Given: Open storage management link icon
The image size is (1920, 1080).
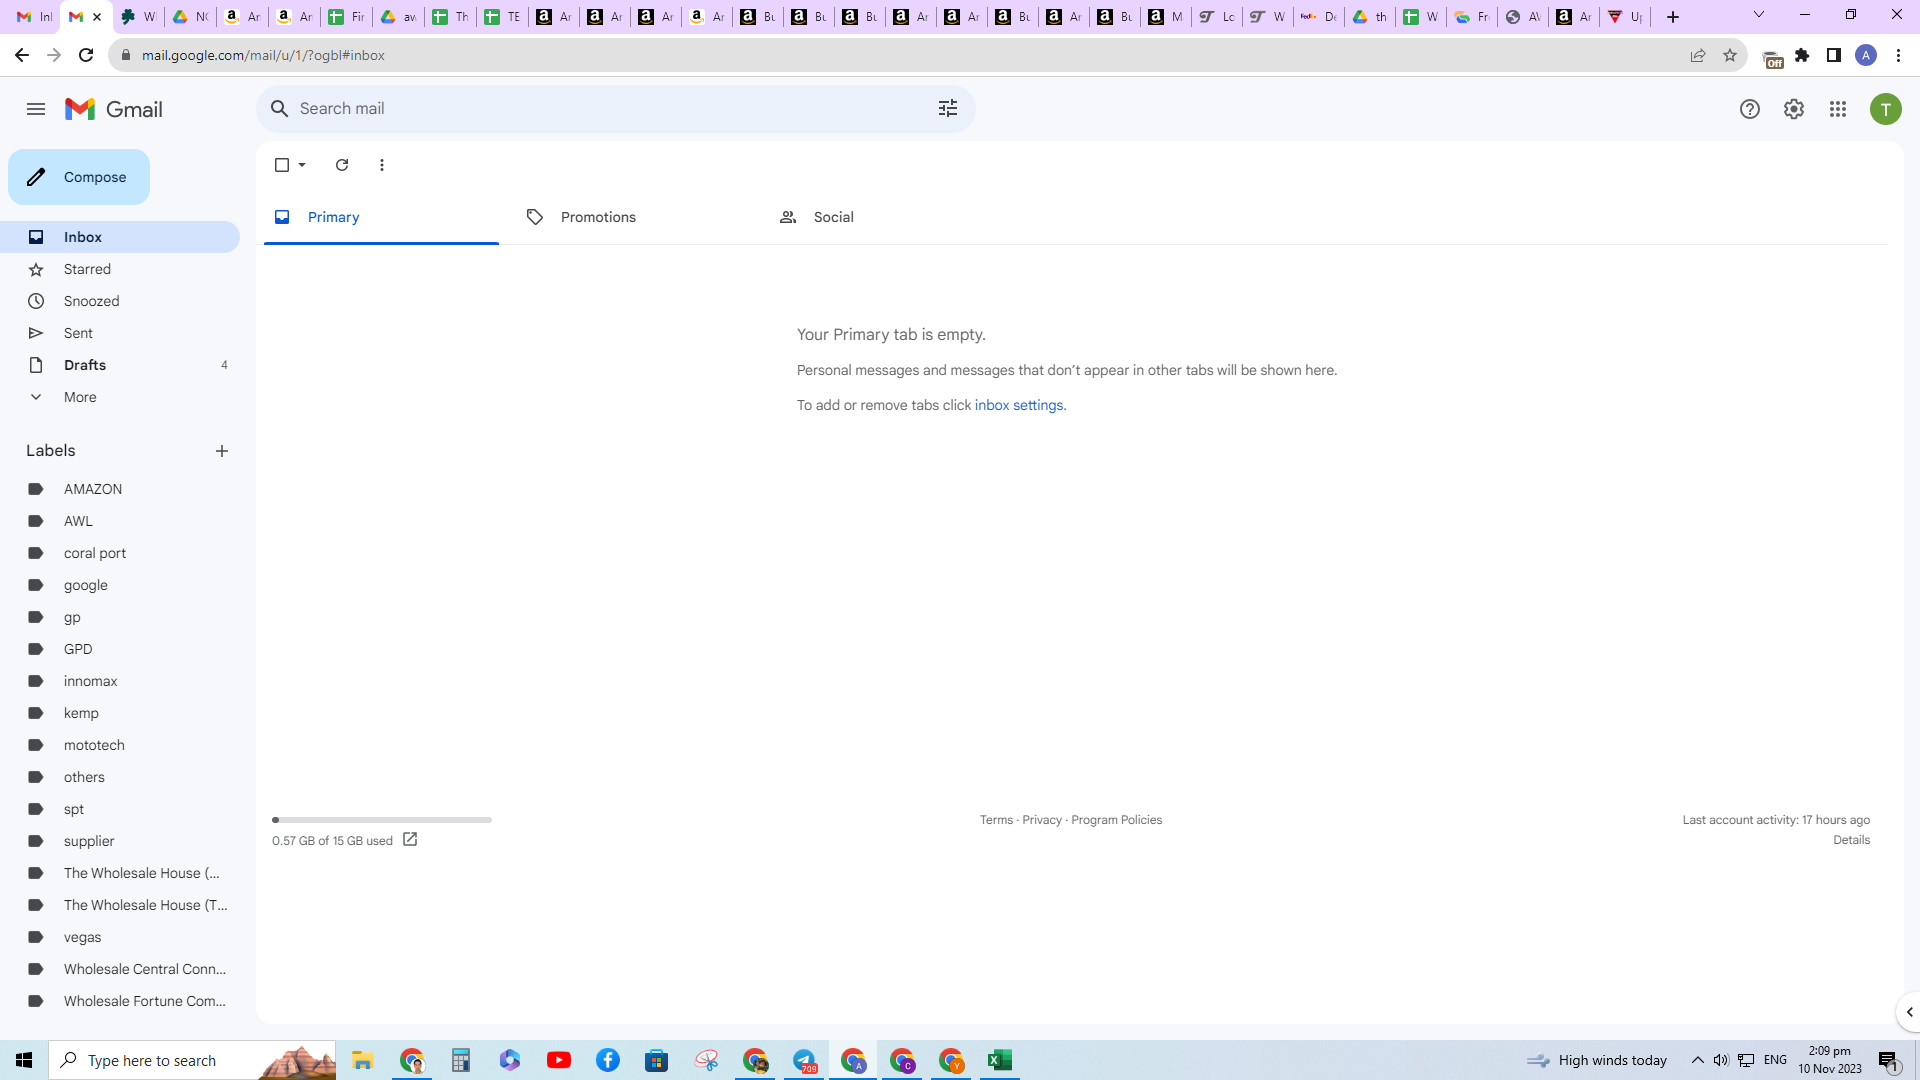Looking at the screenshot, I should tap(410, 840).
